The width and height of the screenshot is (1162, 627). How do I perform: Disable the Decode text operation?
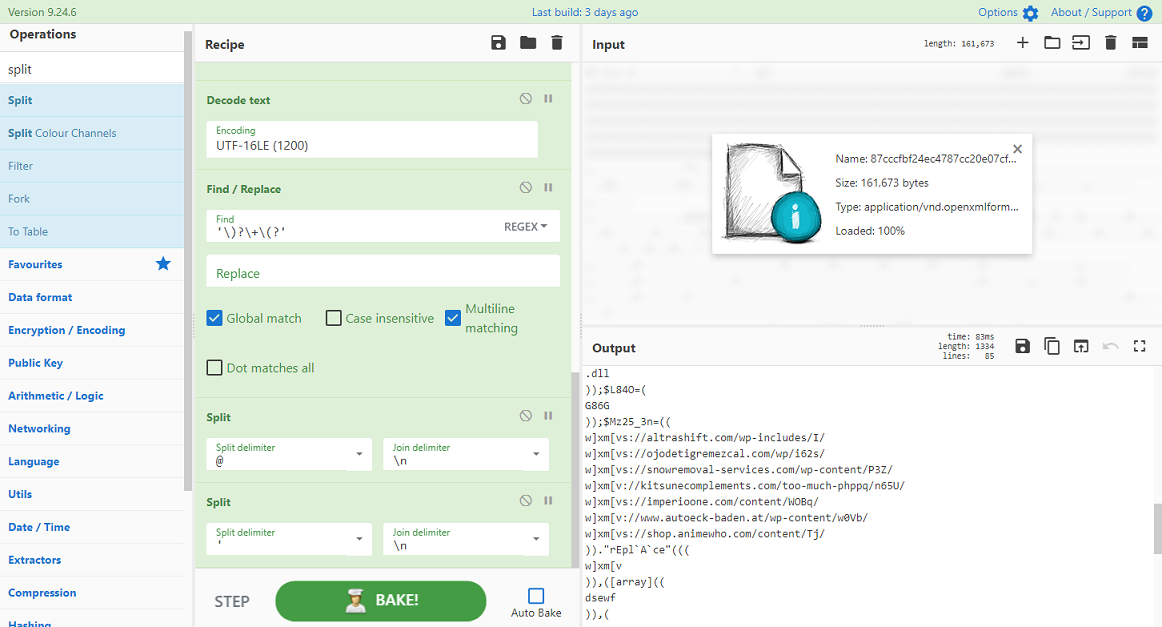click(525, 99)
